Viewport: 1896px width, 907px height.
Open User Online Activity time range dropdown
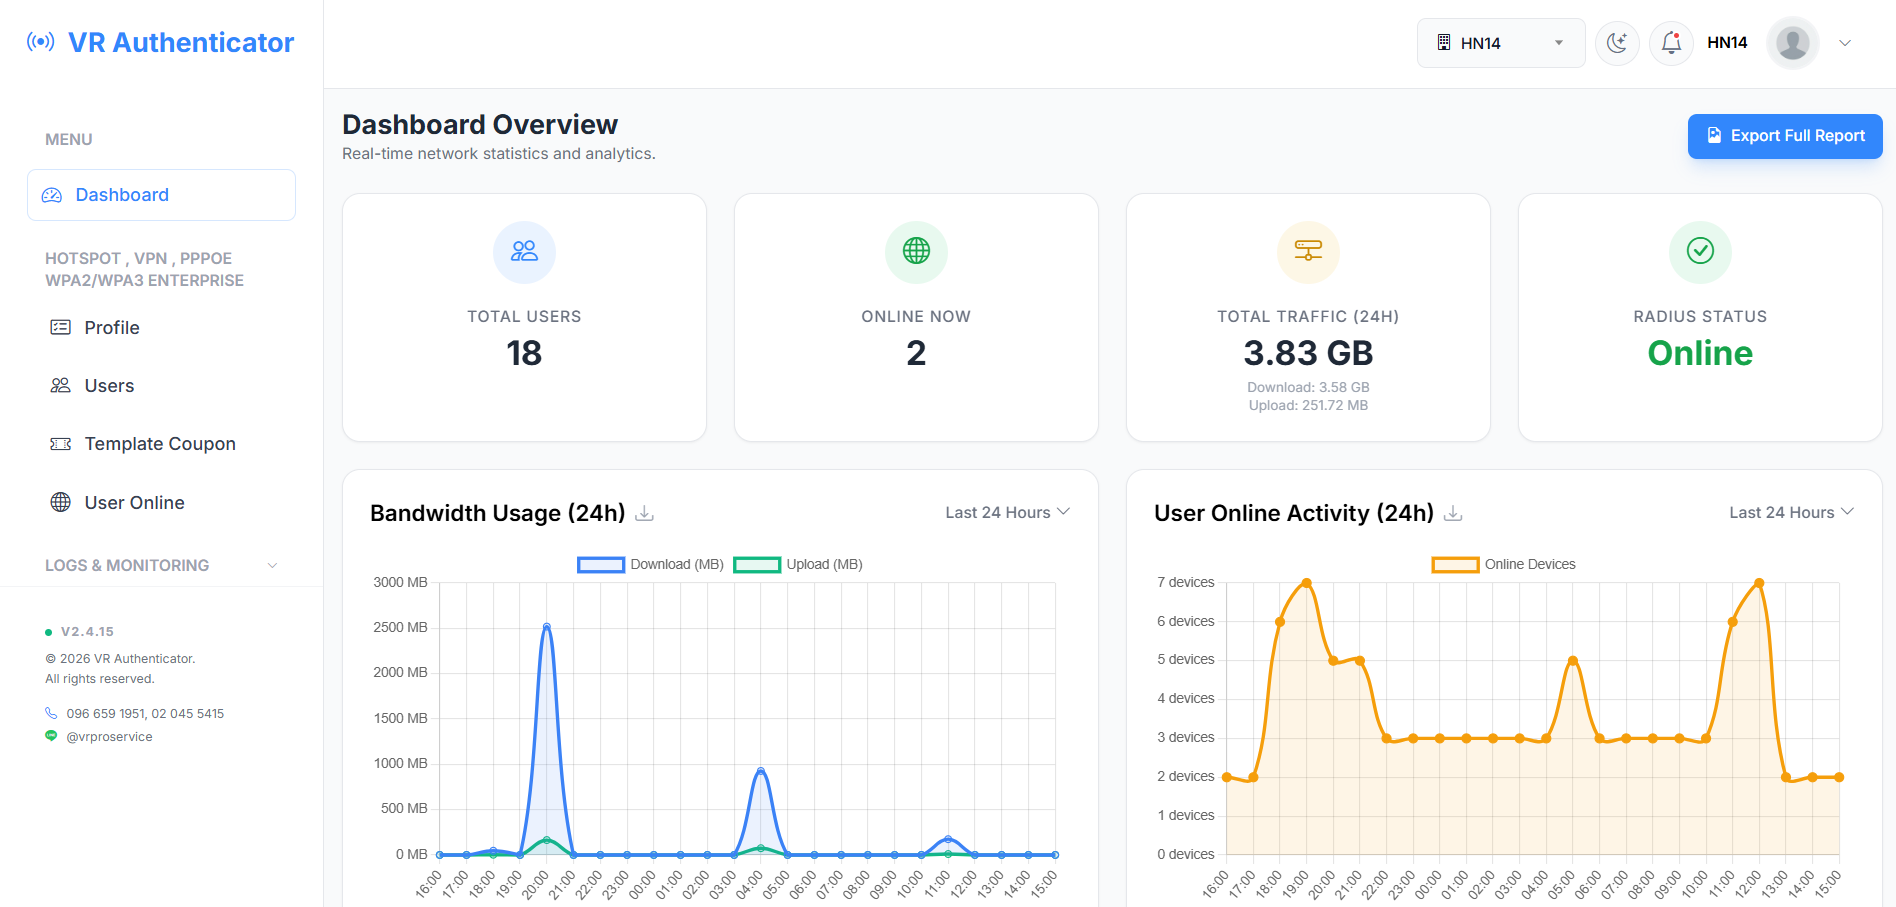pyautogui.click(x=1791, y=512)
